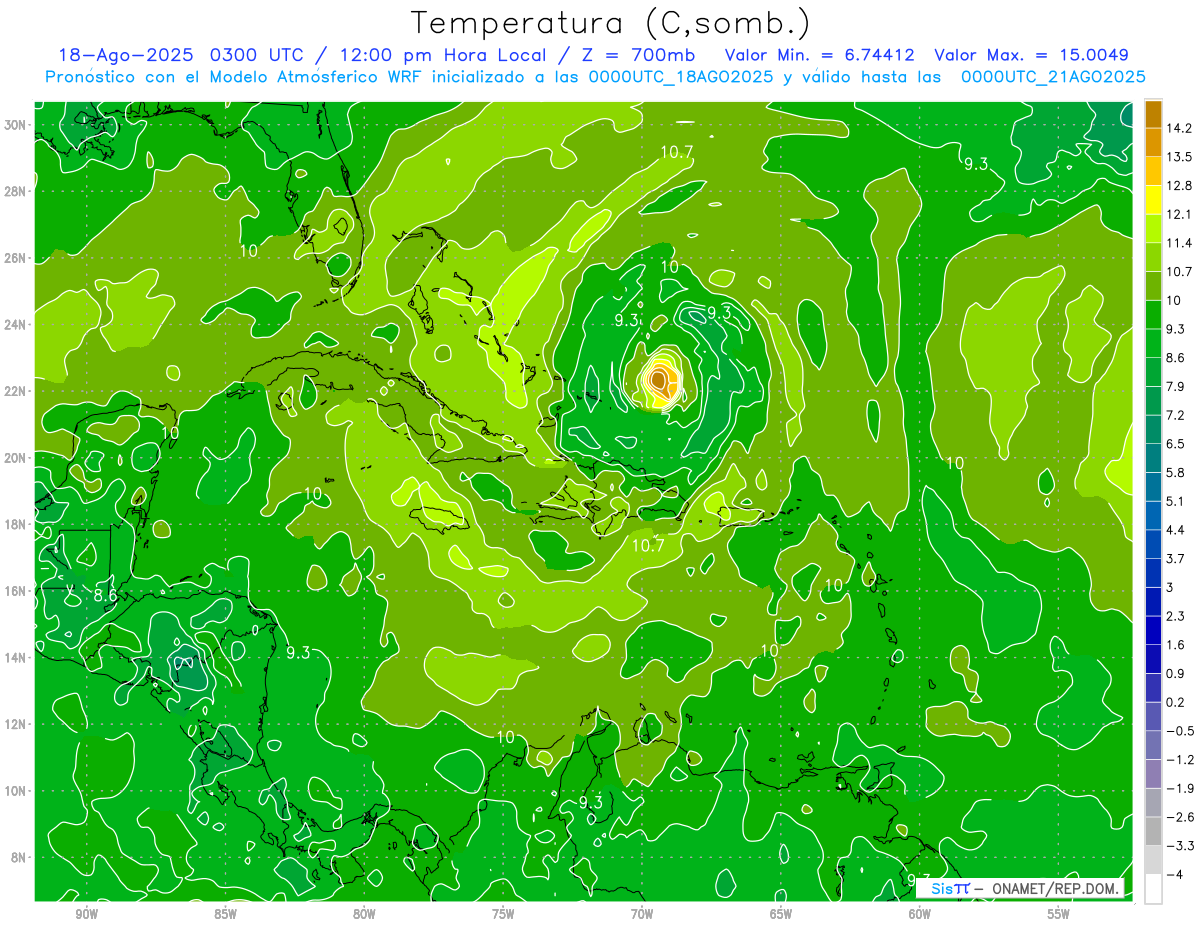This screenshot has width=1200, height=927.
Task: Click the "13.5" color legend value
Action: 1178,157
